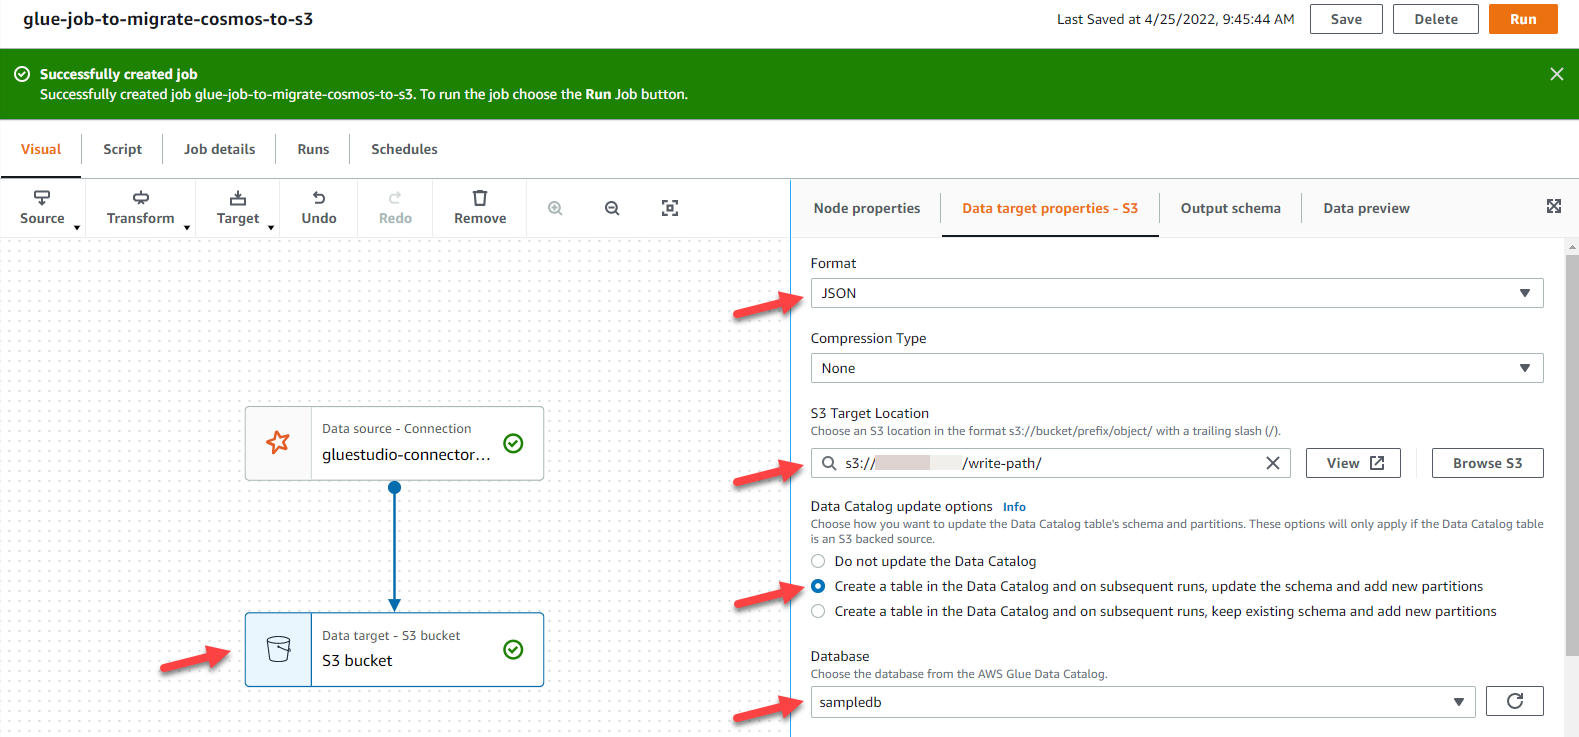Open the Data preview tab
1579x737 pixels.
tap(1366, 208)
